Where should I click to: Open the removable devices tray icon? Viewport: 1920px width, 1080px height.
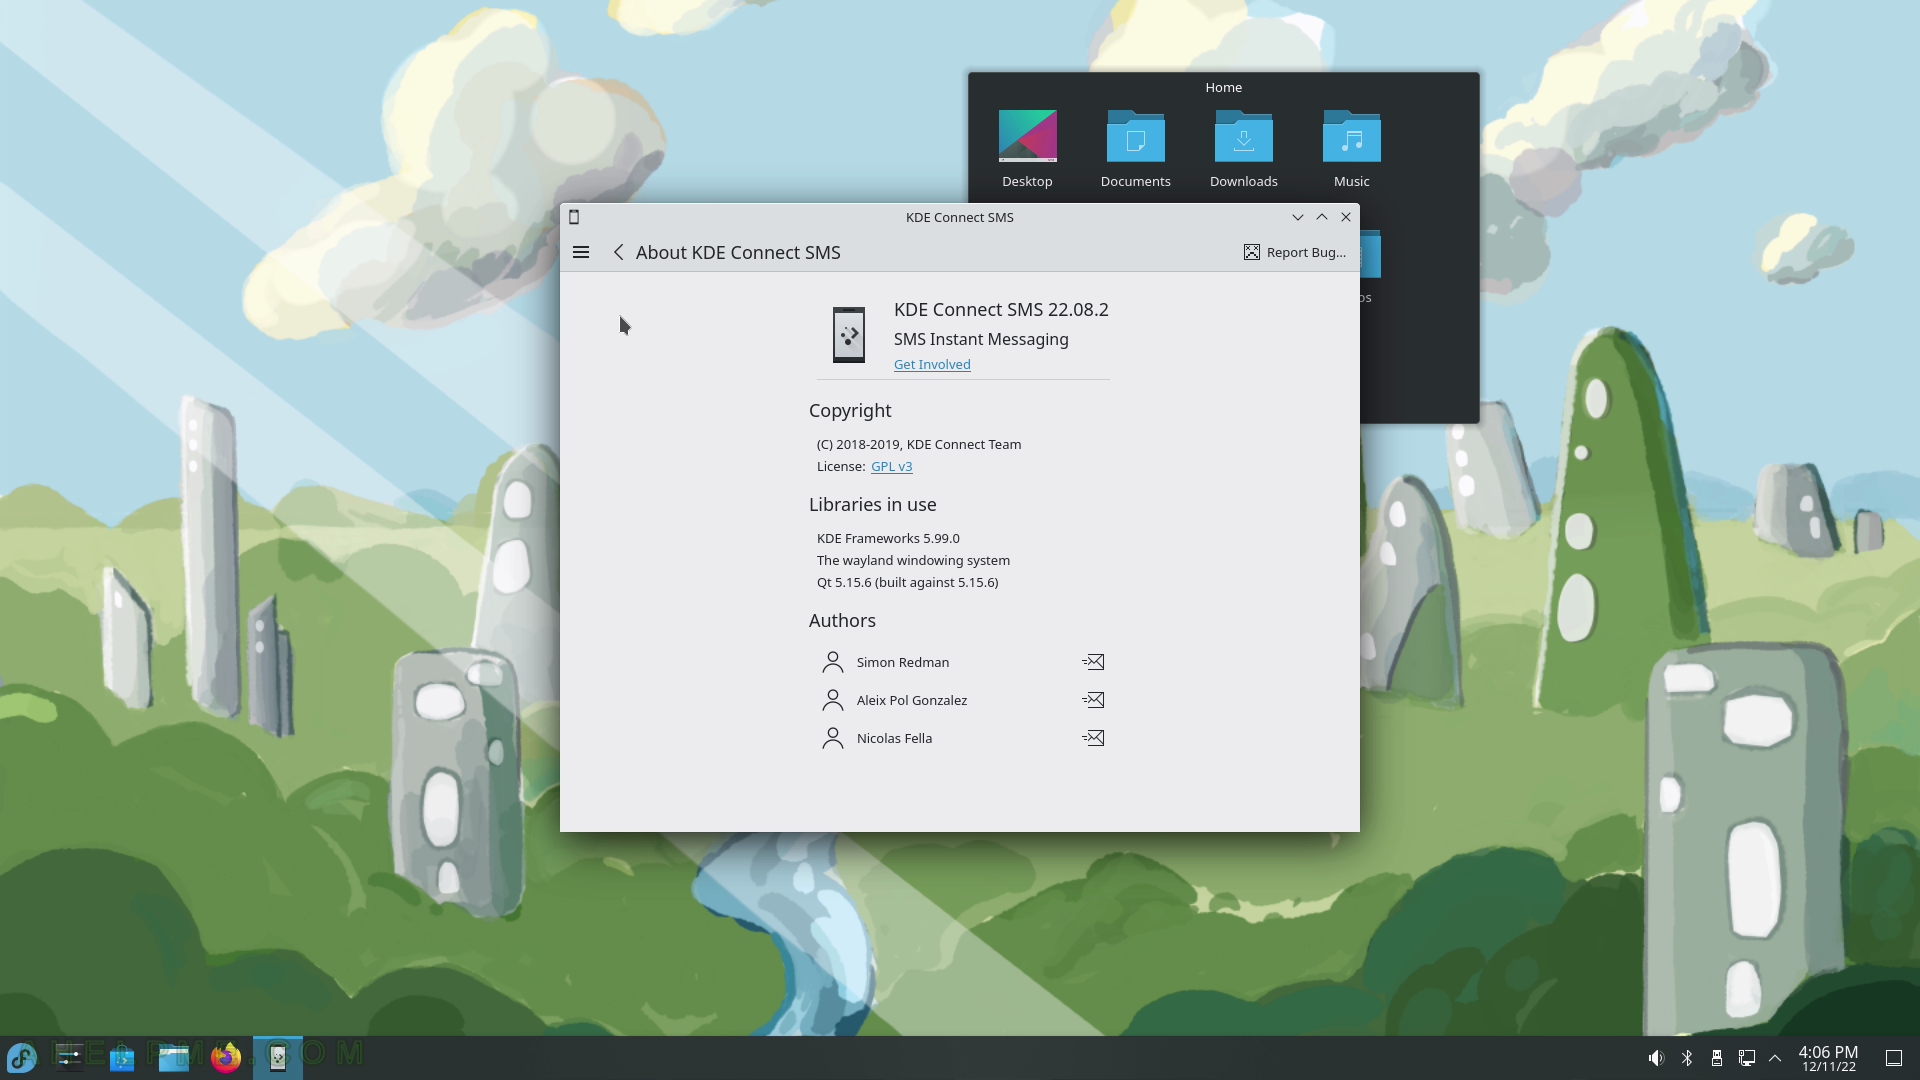[1717, 1058]
